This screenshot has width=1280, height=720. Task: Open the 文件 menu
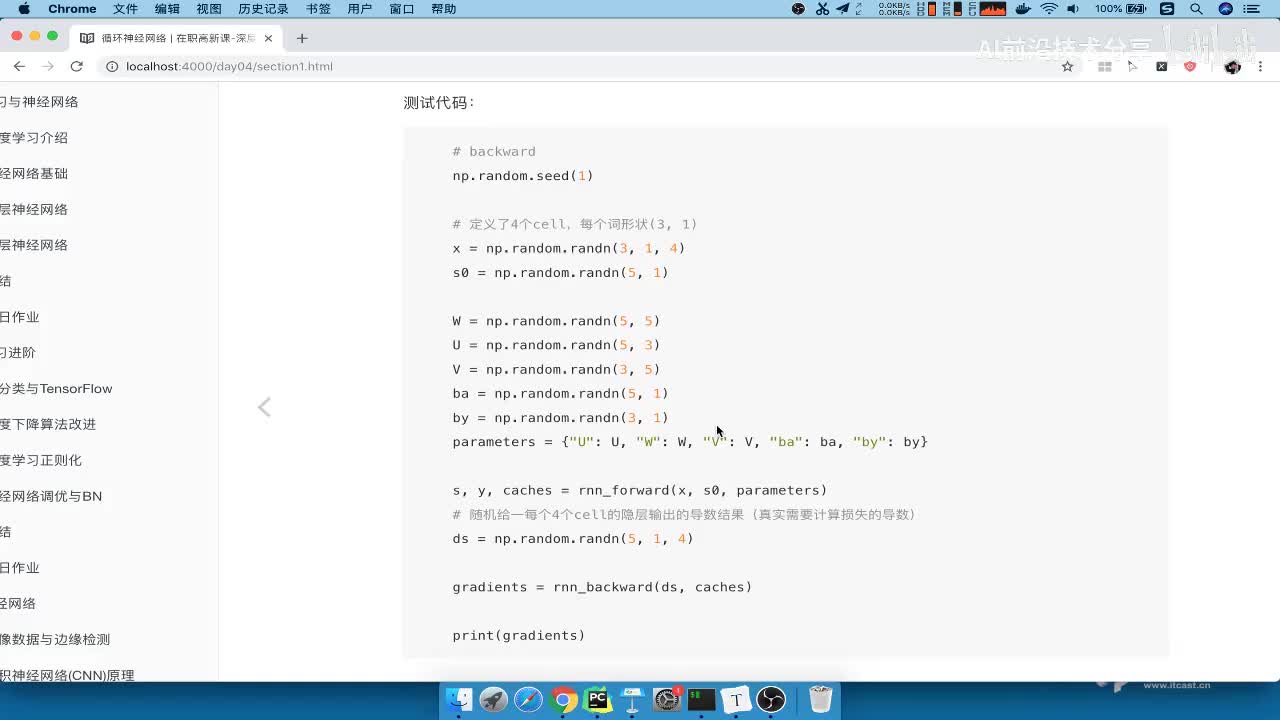click(125, 9)
